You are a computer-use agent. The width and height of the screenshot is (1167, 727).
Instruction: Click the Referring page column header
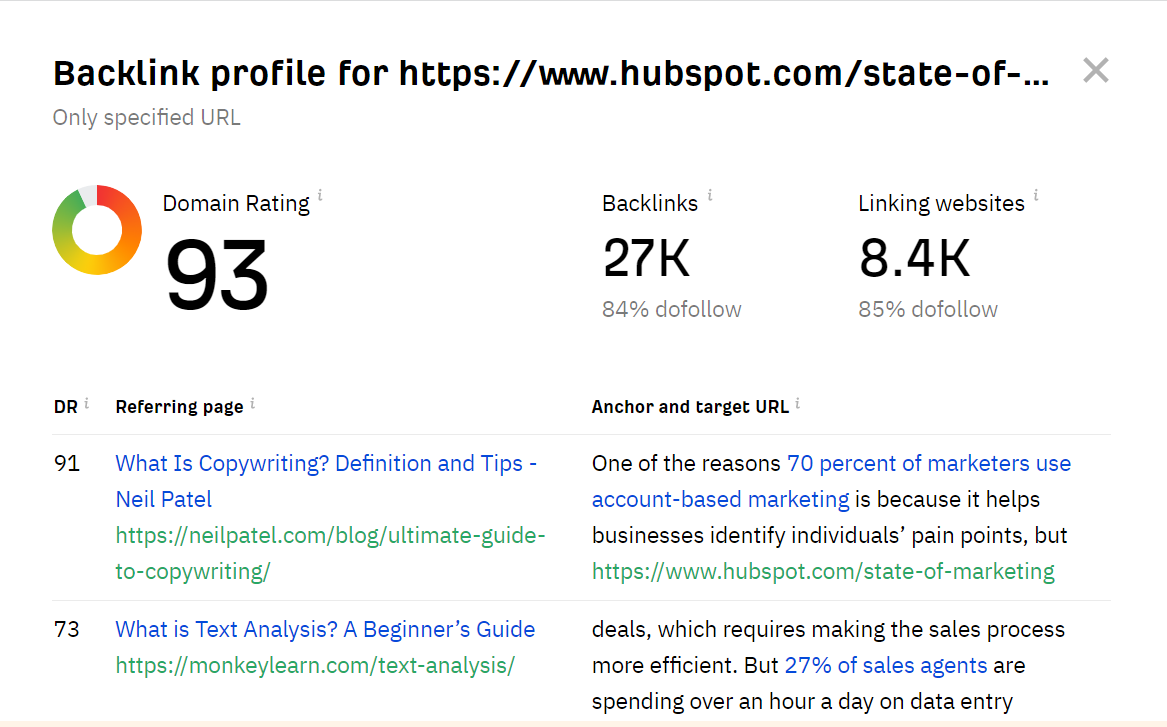[x=179, y=407]
